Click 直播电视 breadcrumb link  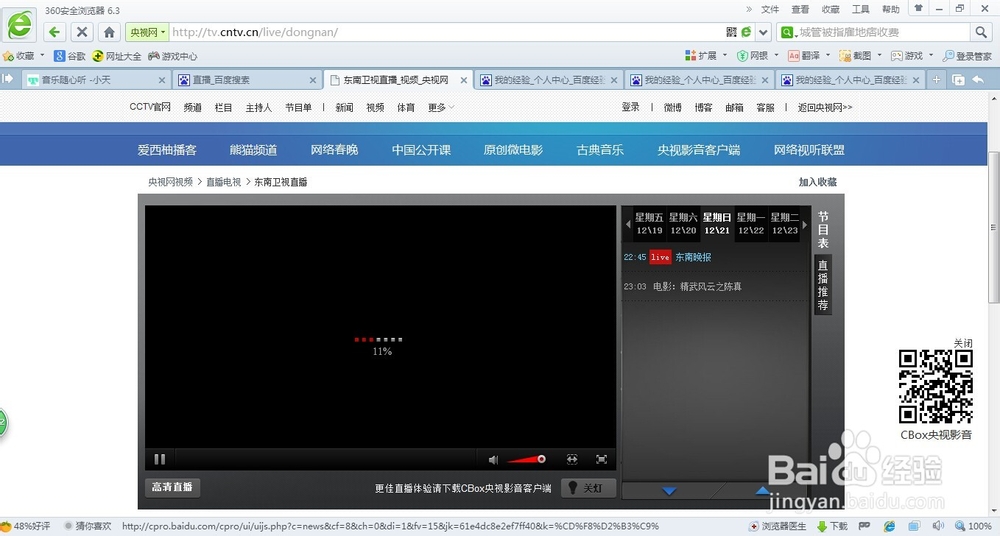223,182
